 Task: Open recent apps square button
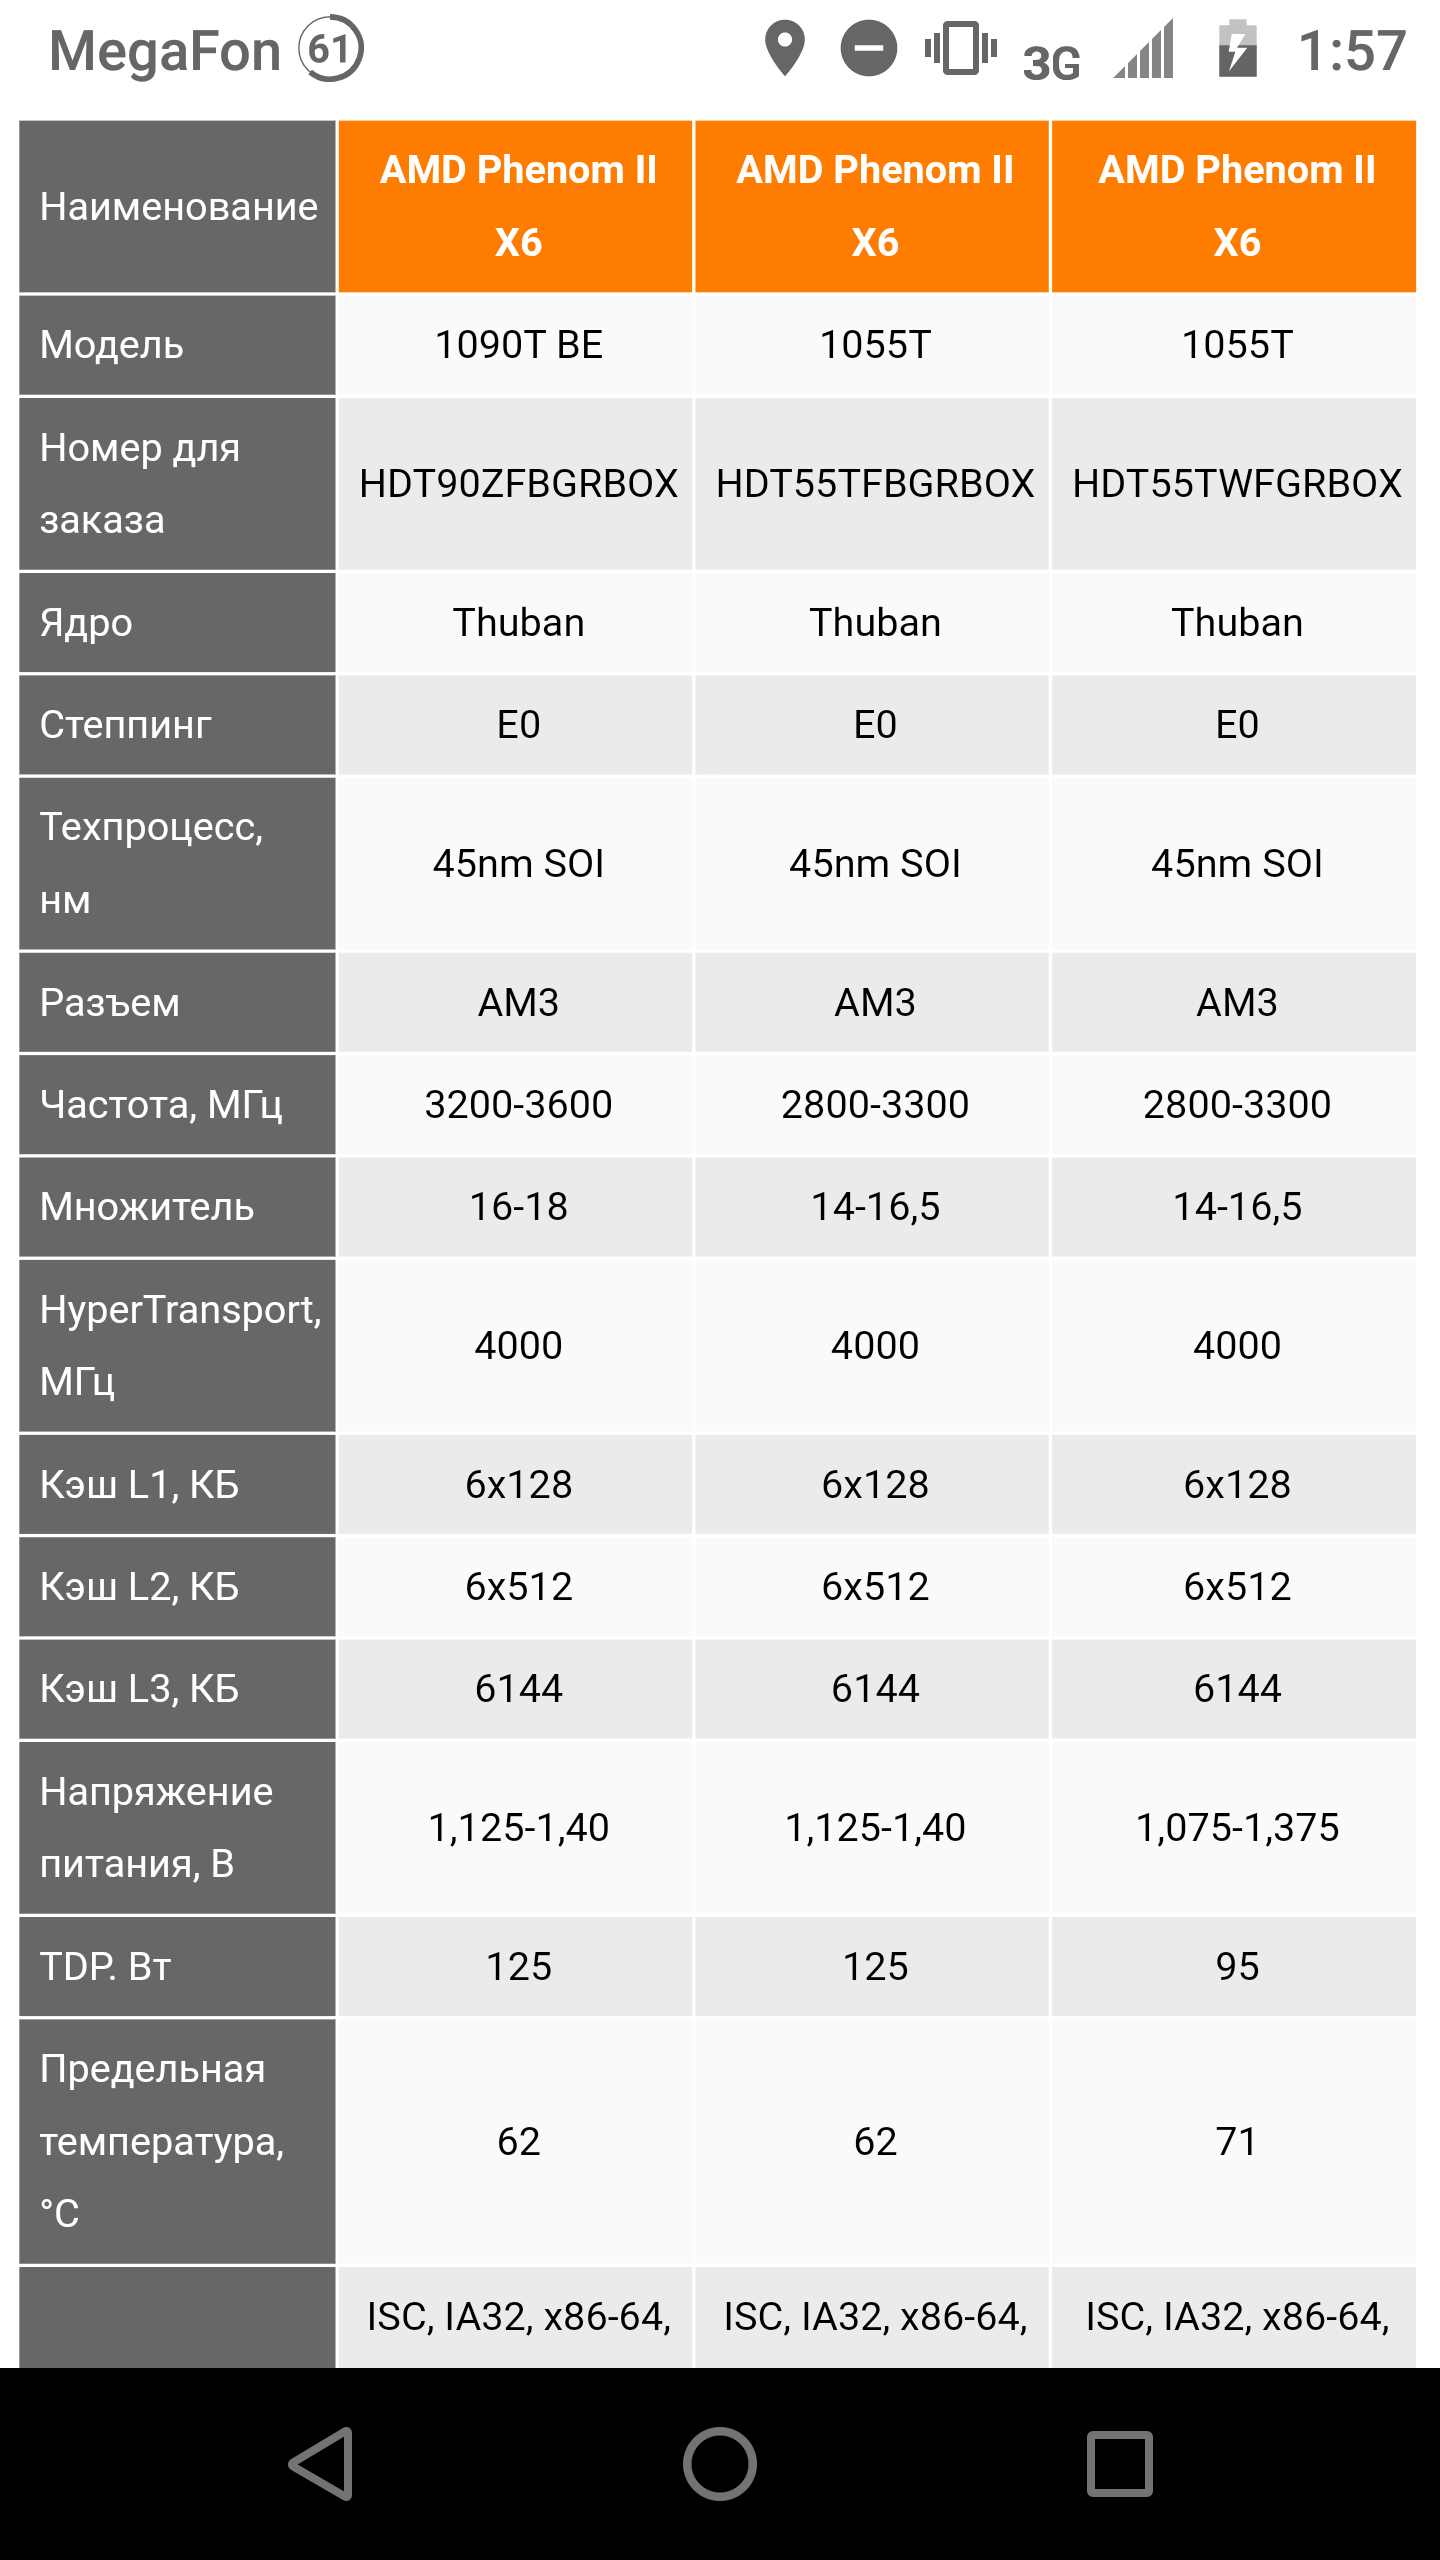point(1119,2464)
